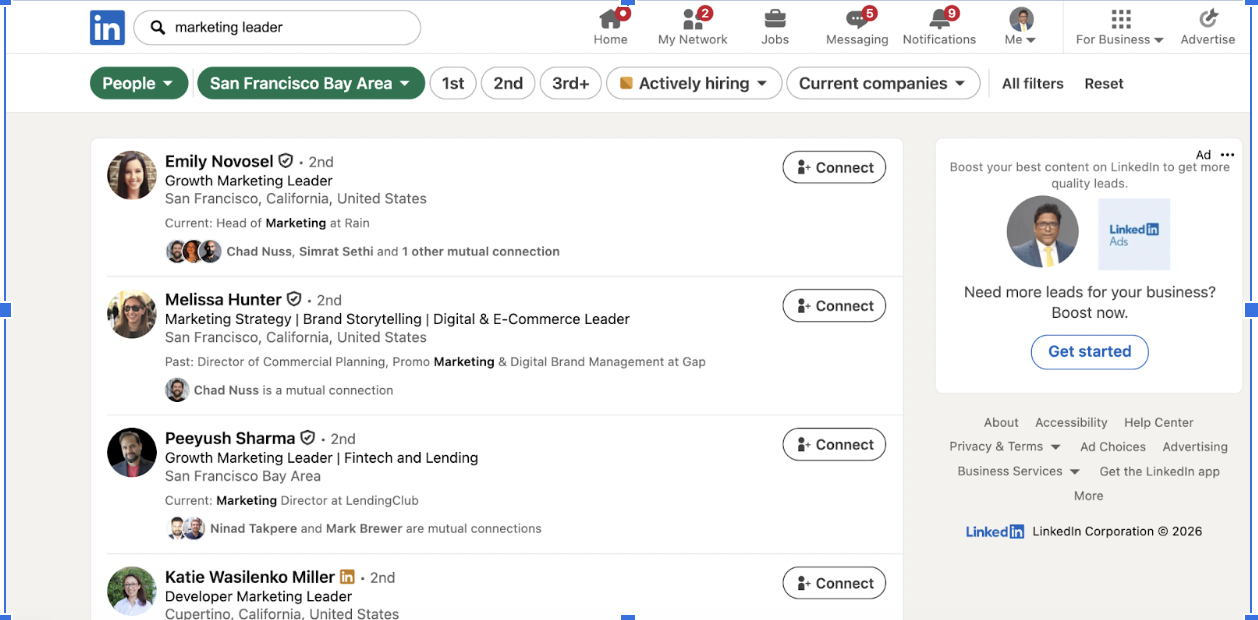This screenshot has width=1258, height=620.
Task: Click Melissa Hunter's verification badge
Action: click(294, 299)
